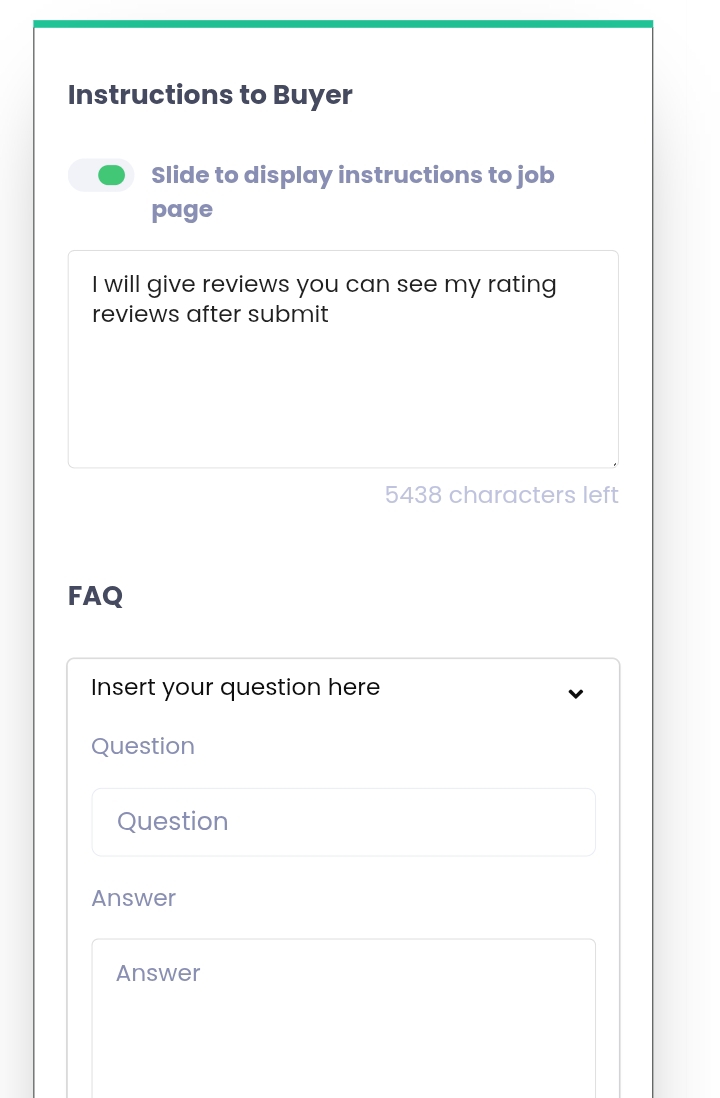Click the resize handle of the instructions box
This screenshot has width=720, height=1098.
612,460
